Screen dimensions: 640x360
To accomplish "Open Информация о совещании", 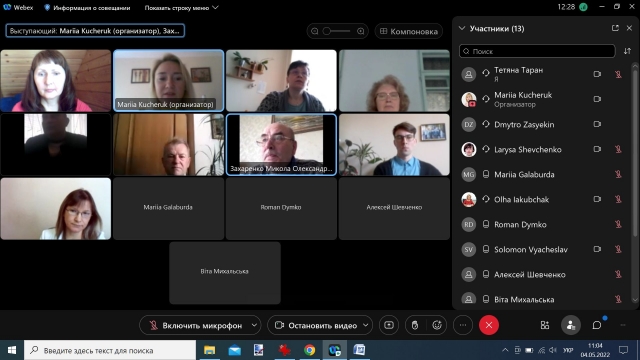I will click(x=87, y=8).
